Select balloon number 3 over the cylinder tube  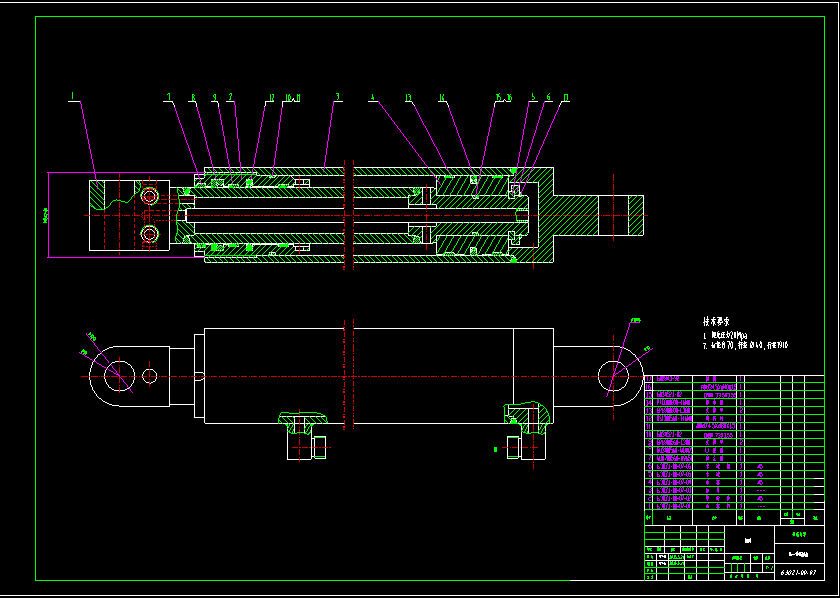pyautogui.click(x=338, y=97)
